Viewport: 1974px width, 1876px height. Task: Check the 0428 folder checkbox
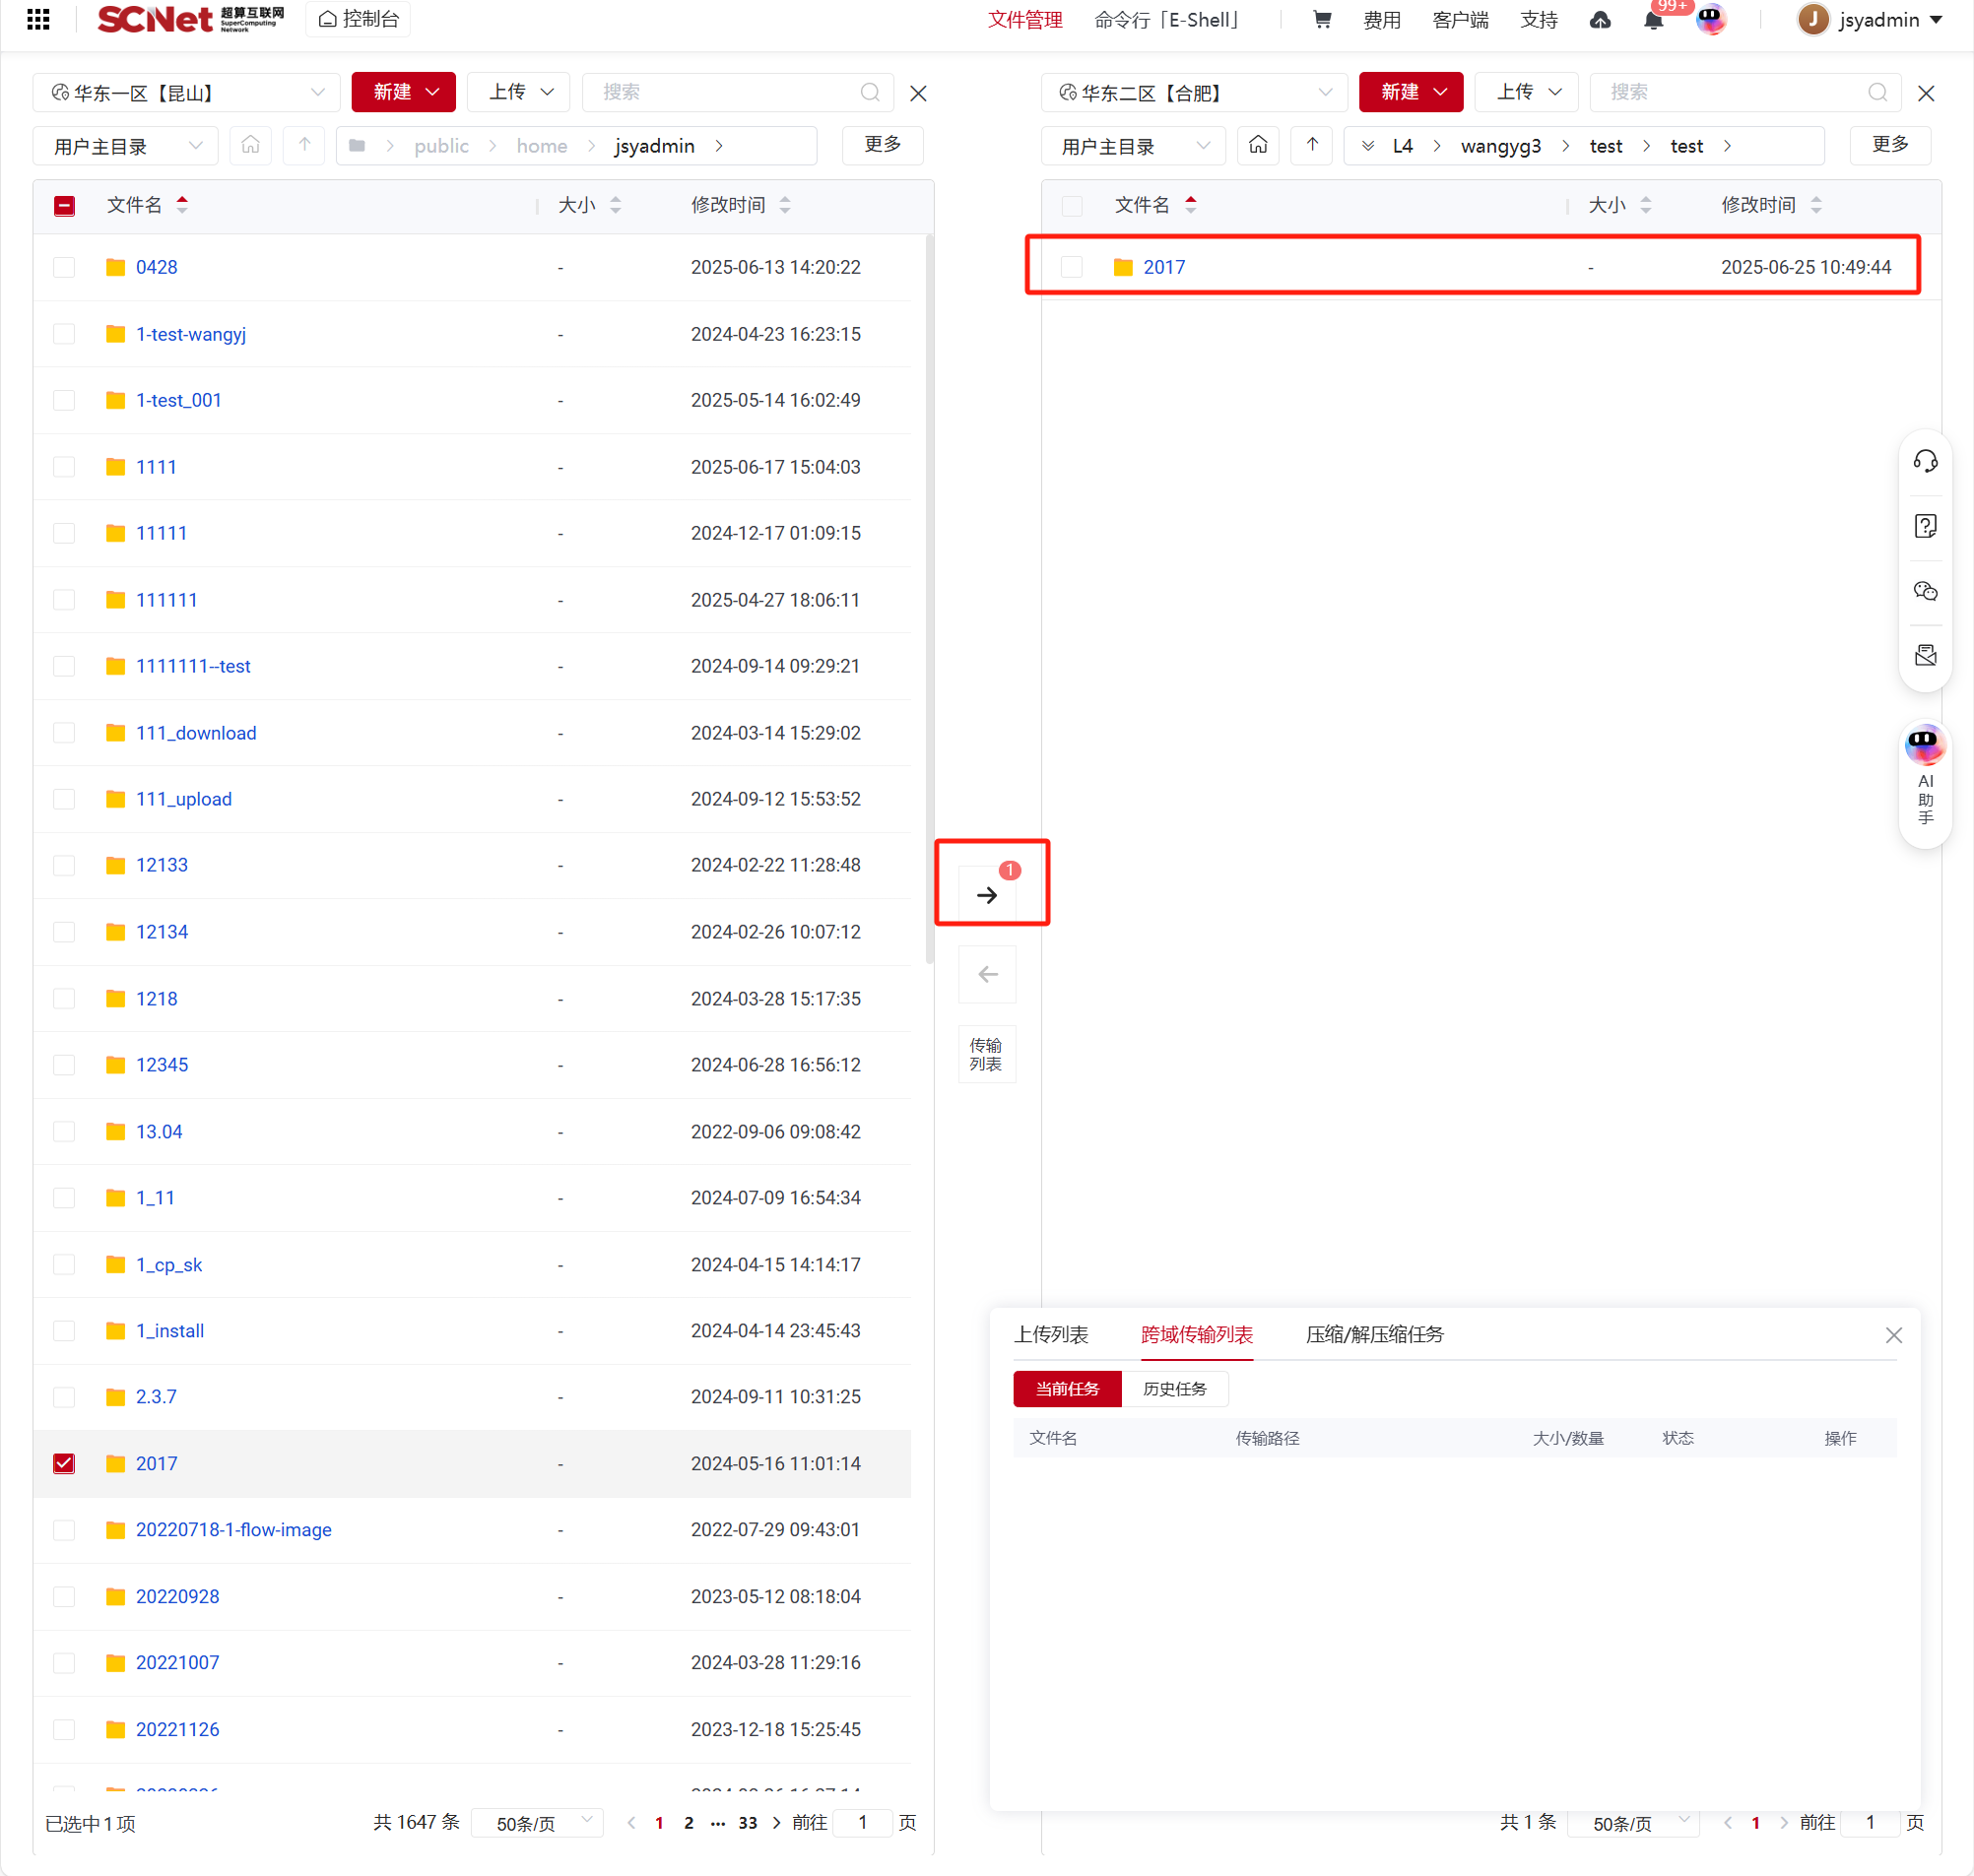coord(64,267)
